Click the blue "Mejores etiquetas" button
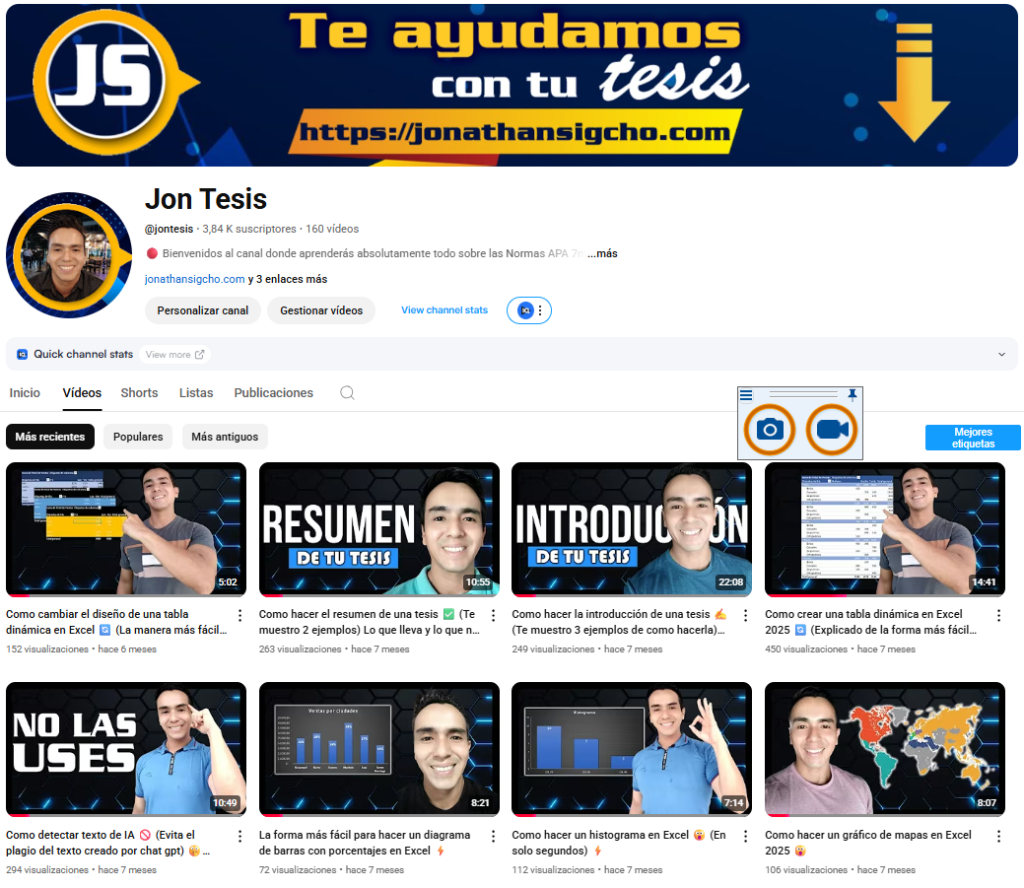The height and width of the screenshot is (888, 1024). tap(972, 438)
